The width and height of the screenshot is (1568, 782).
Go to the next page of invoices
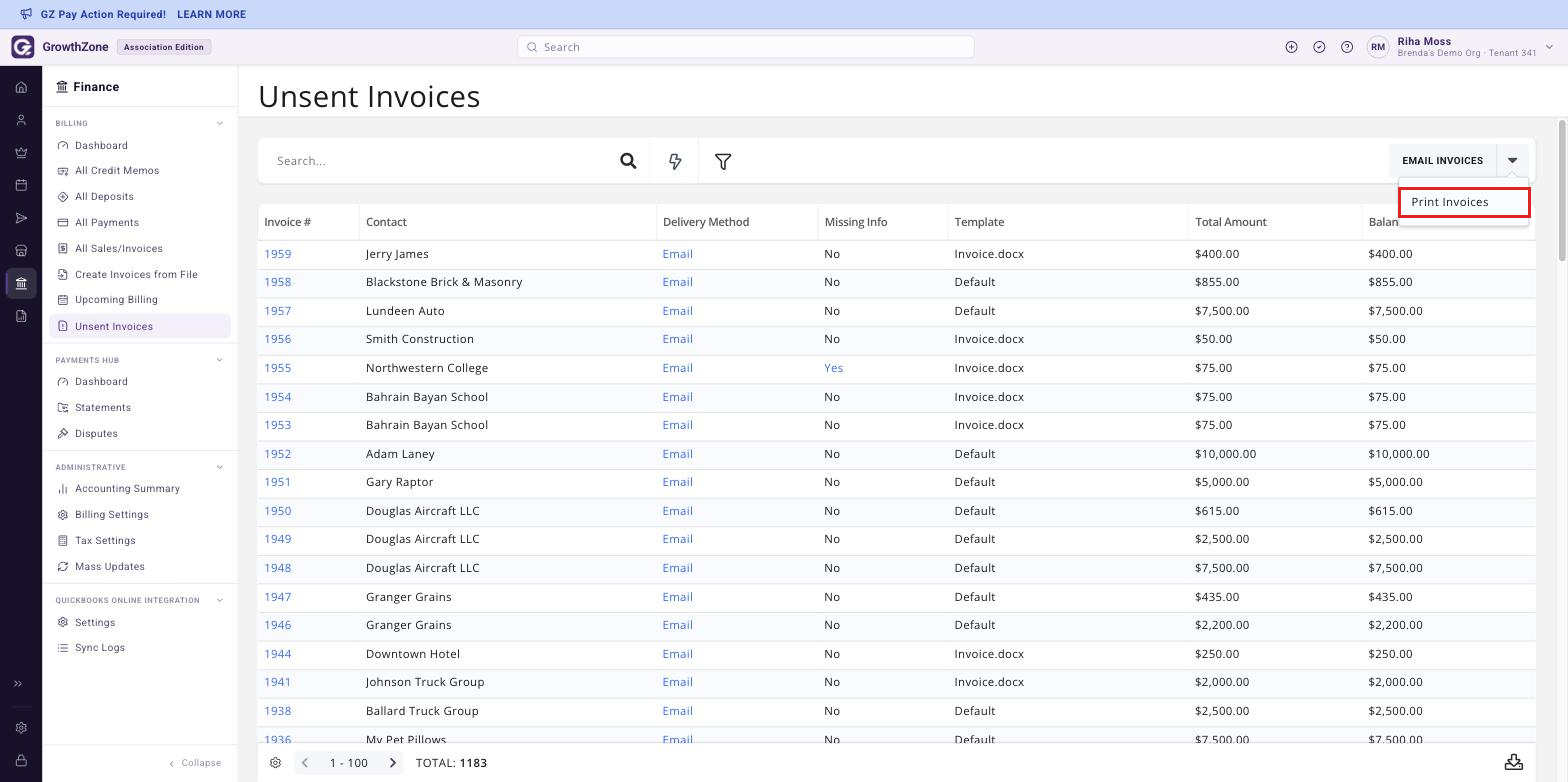(393, 763)
